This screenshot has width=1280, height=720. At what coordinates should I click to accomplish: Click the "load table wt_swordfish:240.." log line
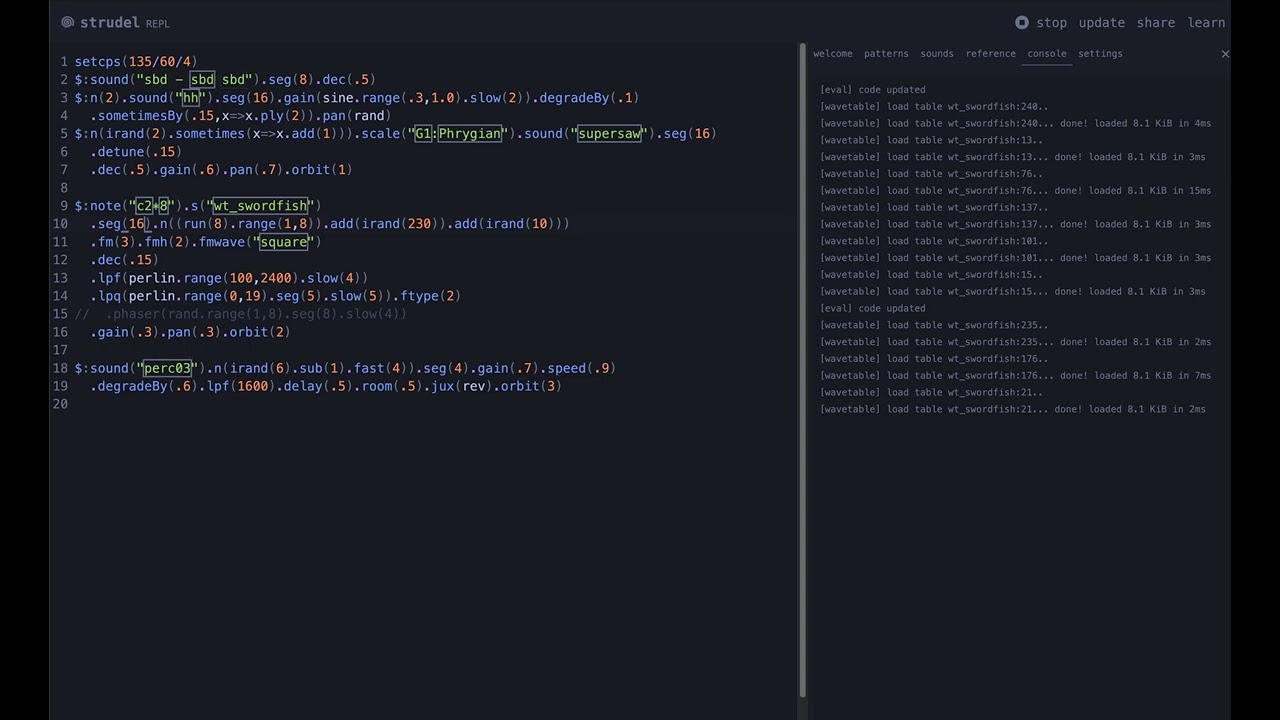click(x=934, y=107)
